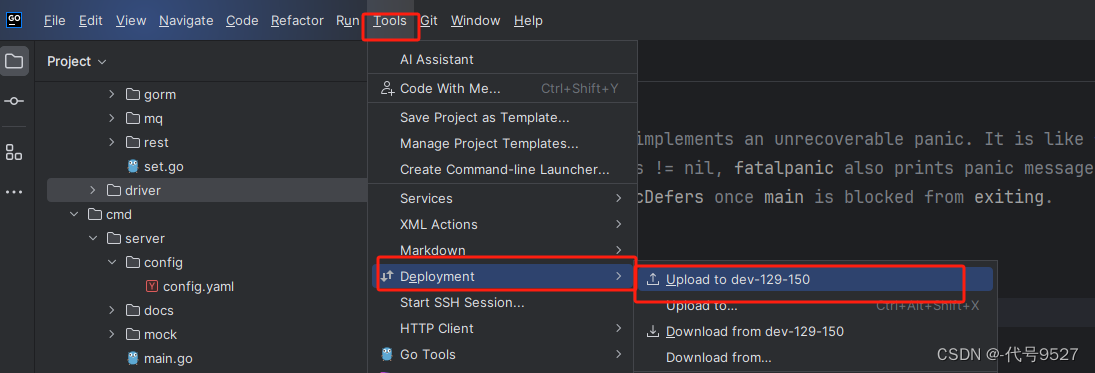Select the set.go gopher file icon
This screenshot has height=373, width=1095.
133,166
